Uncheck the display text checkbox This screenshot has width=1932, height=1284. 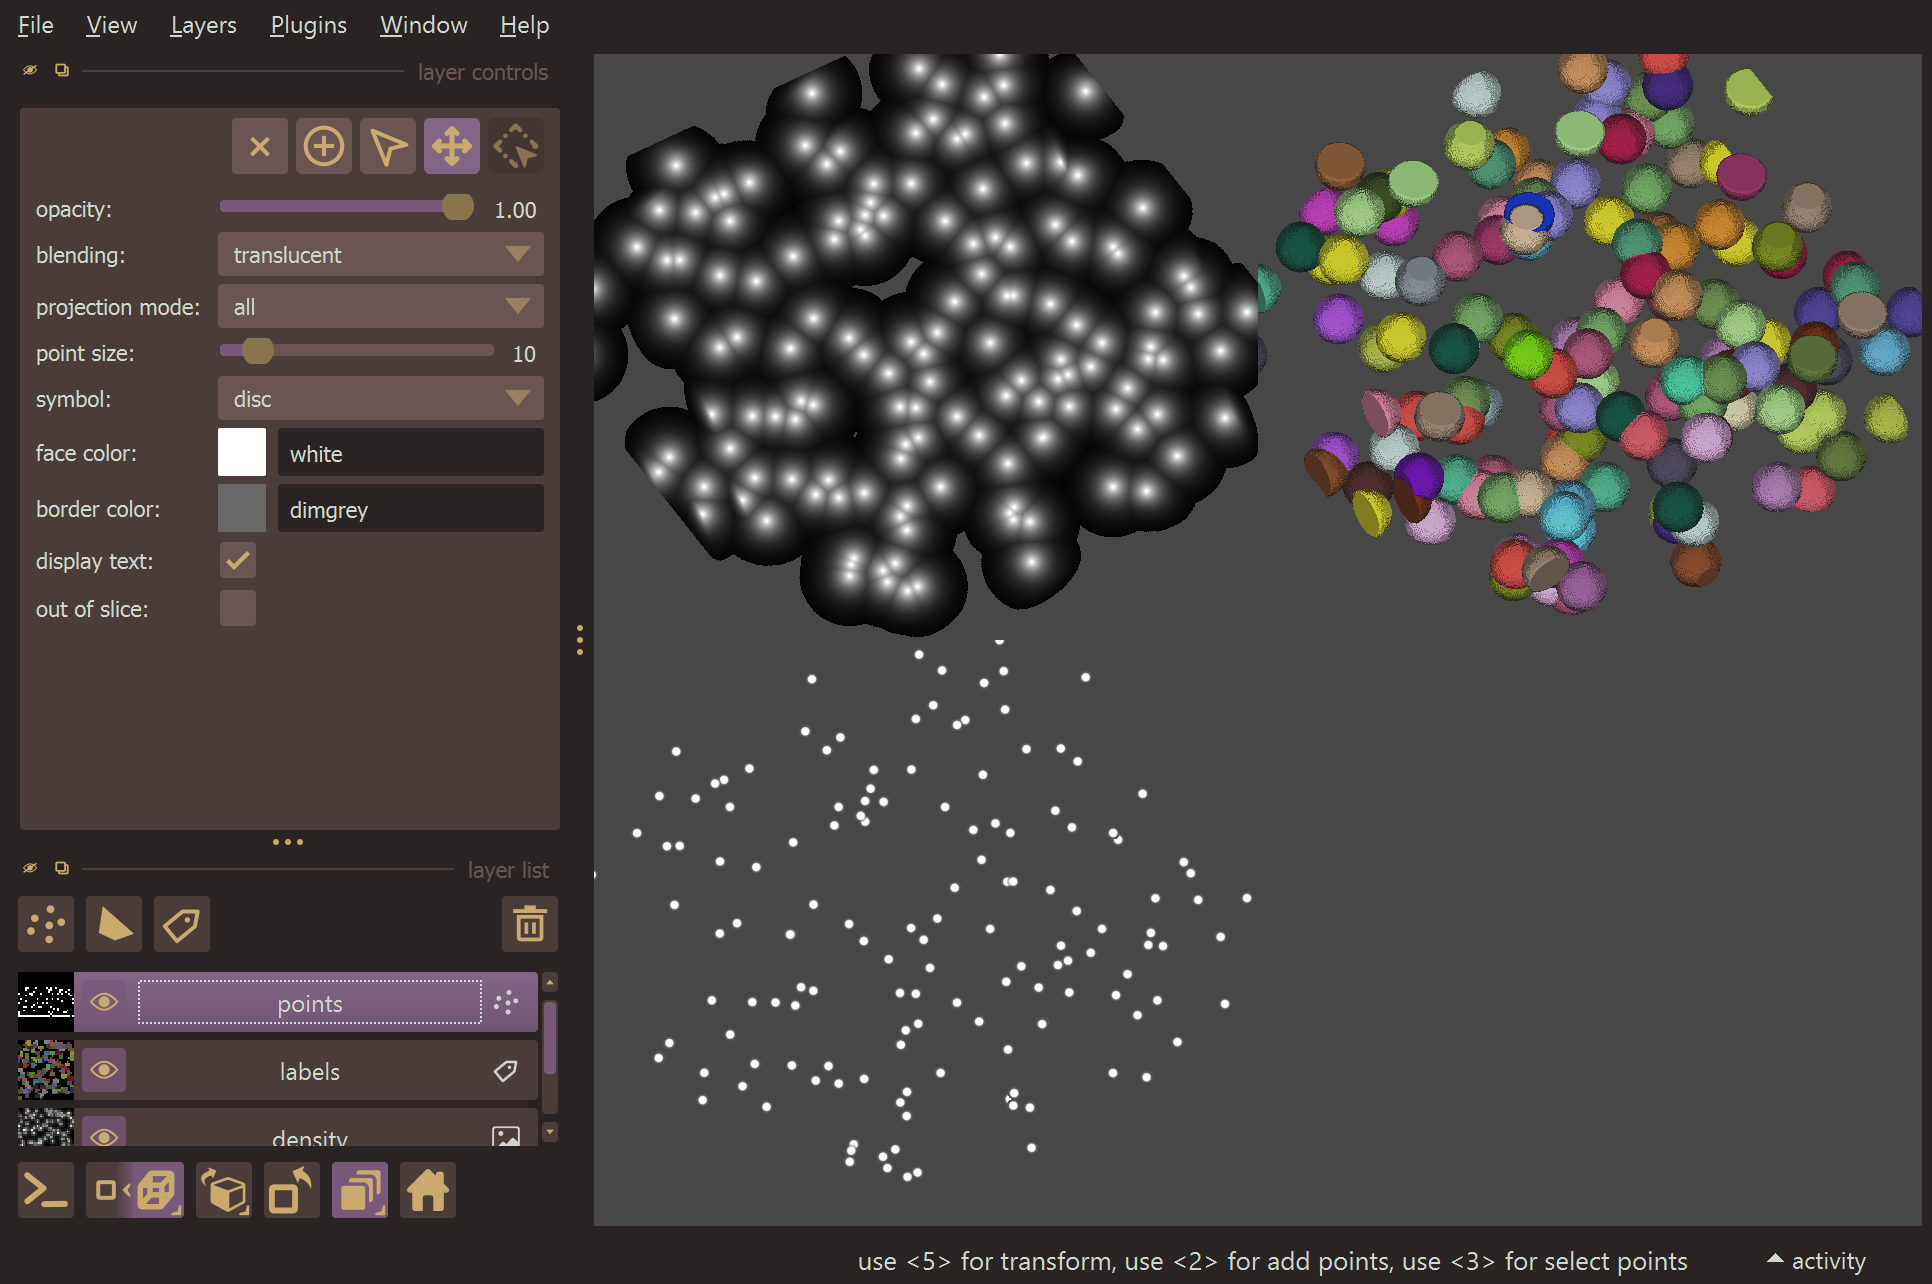pos(238,561)
